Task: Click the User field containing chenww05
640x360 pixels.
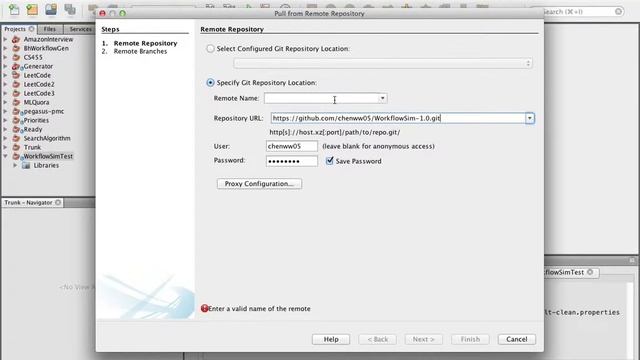Action: tap(291, 146)
